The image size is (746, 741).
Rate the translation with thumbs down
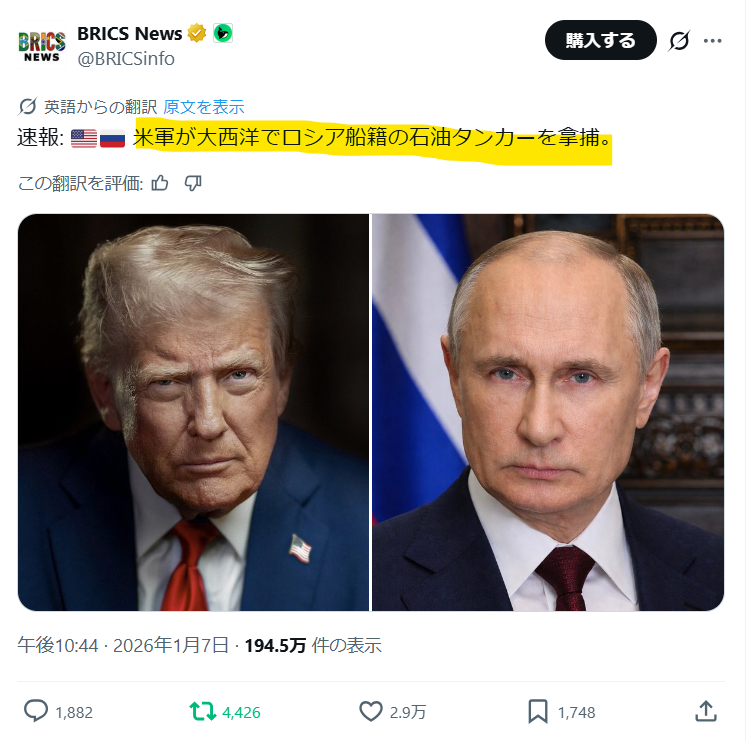(193, 183)
